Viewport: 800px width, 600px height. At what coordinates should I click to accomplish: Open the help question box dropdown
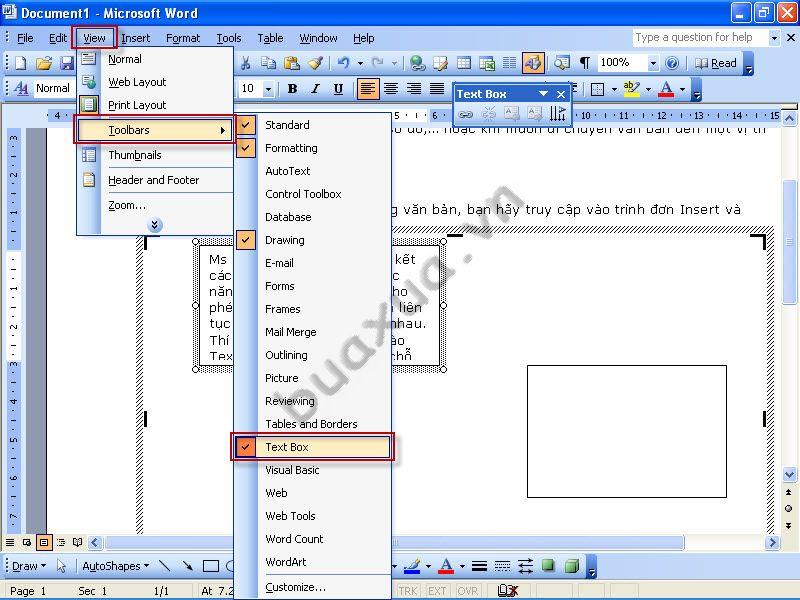tap(774, 38)
